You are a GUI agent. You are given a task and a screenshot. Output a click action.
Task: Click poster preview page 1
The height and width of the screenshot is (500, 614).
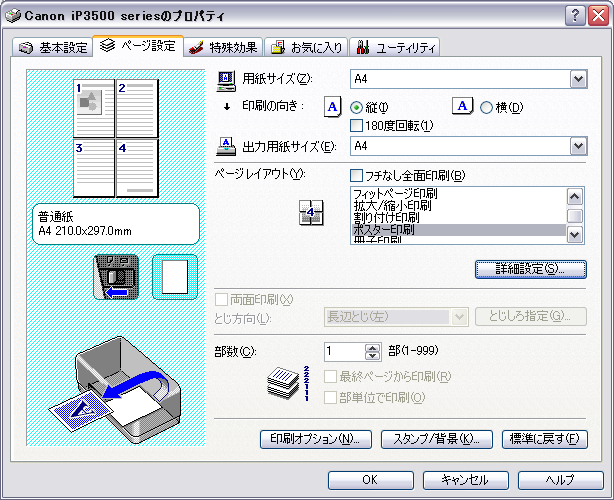tap(94, 108)
